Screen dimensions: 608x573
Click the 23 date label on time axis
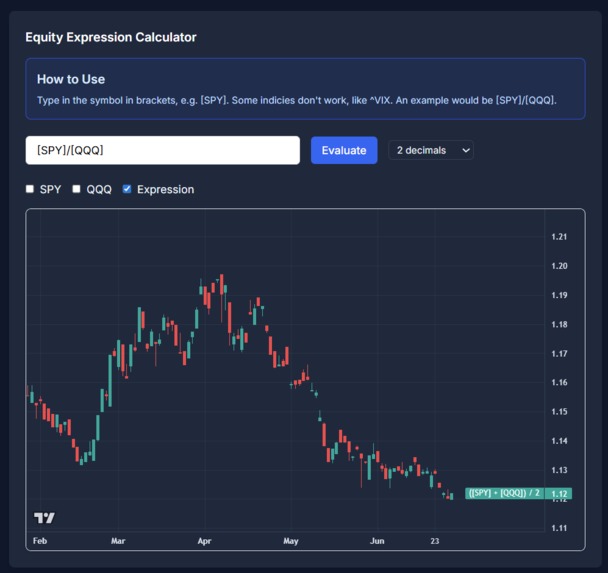(435, 541)
